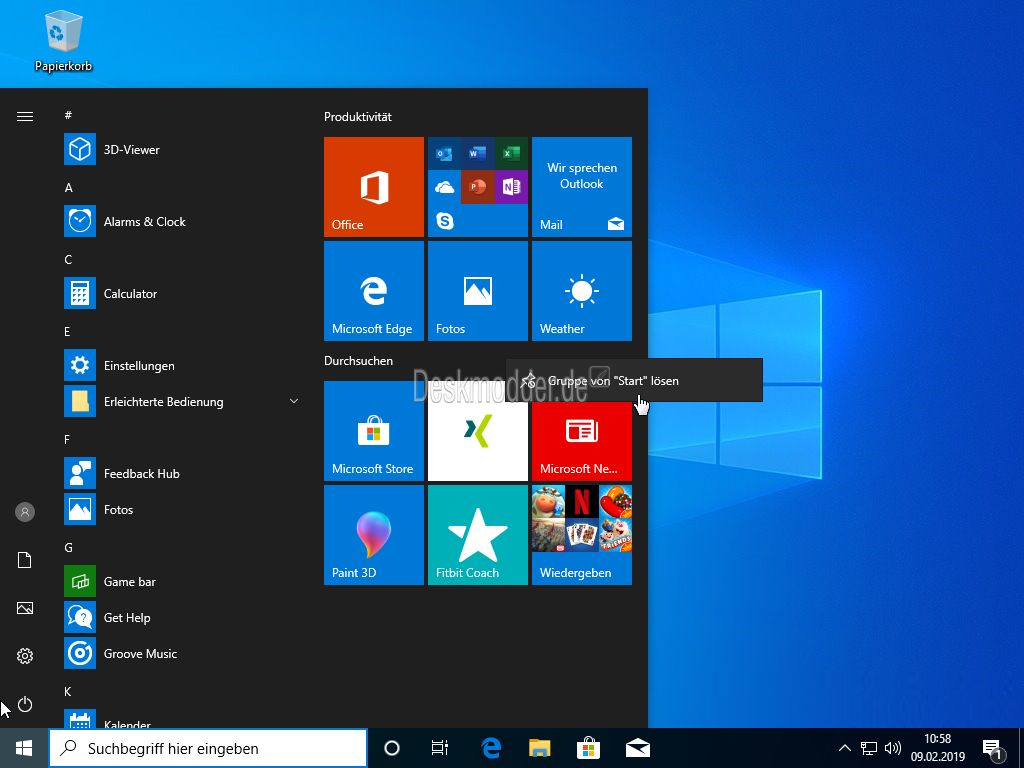Show hidden system tray icons
The height and width of the screenshot is (768, 1024).
point(844,748)
